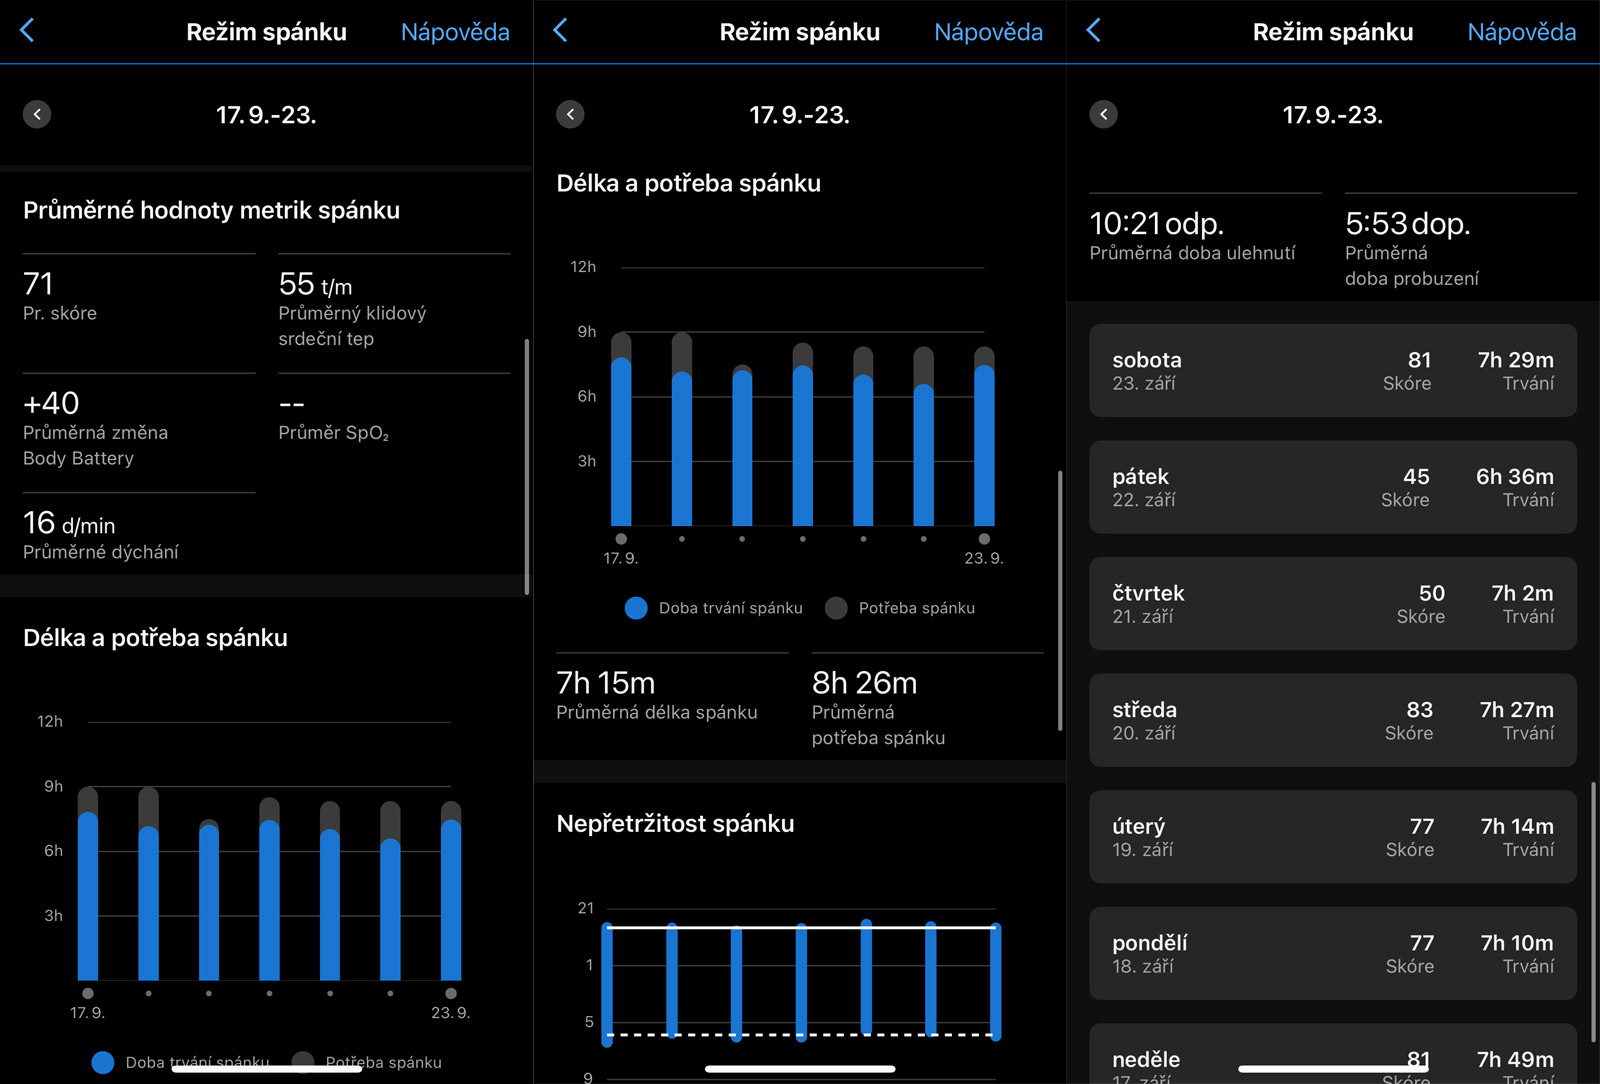
Task: View the pondělí 18. září sleep details
Action: (x=1332, y=953)
